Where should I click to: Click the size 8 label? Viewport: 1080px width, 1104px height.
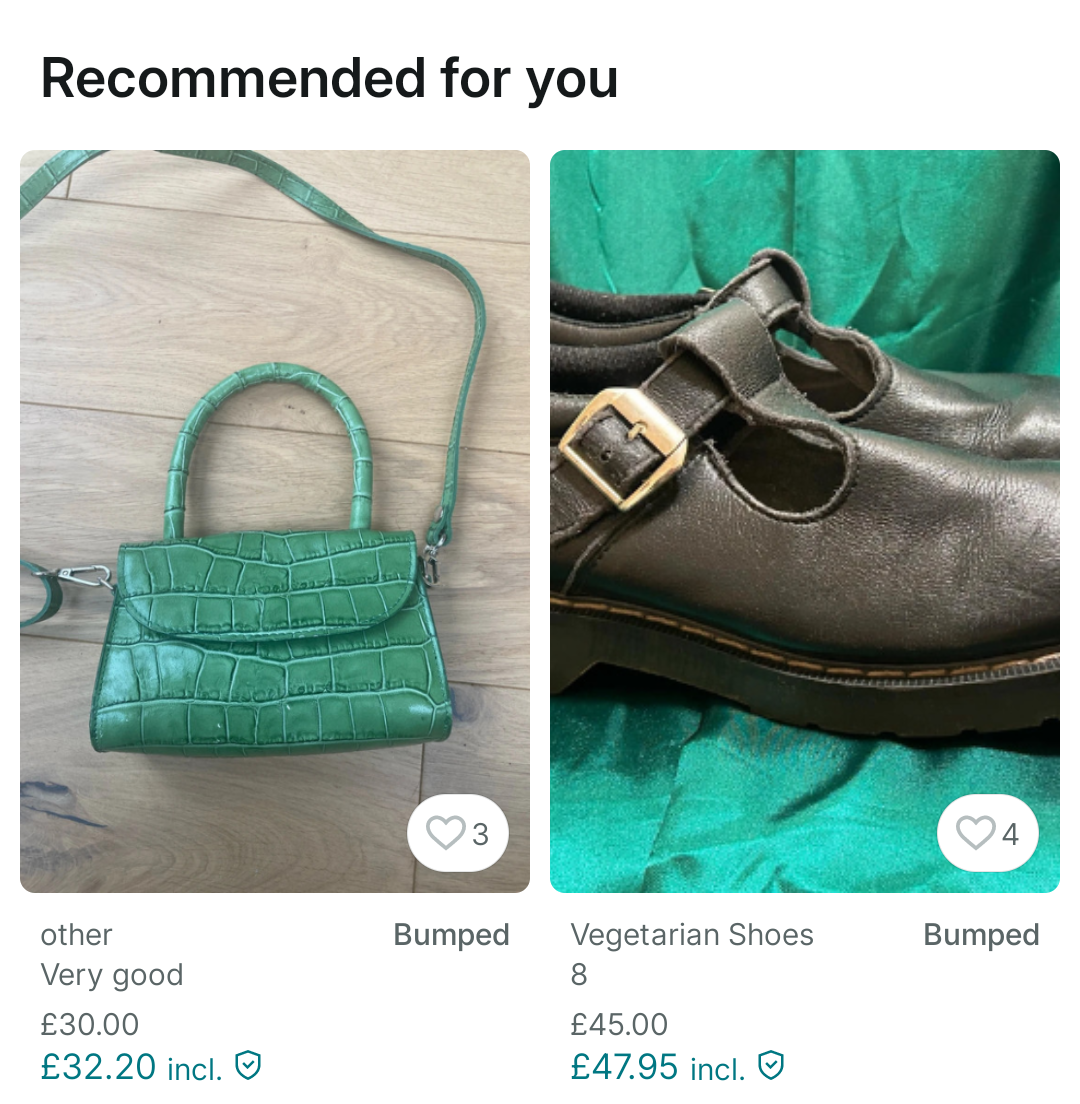(x=579, y=975)
